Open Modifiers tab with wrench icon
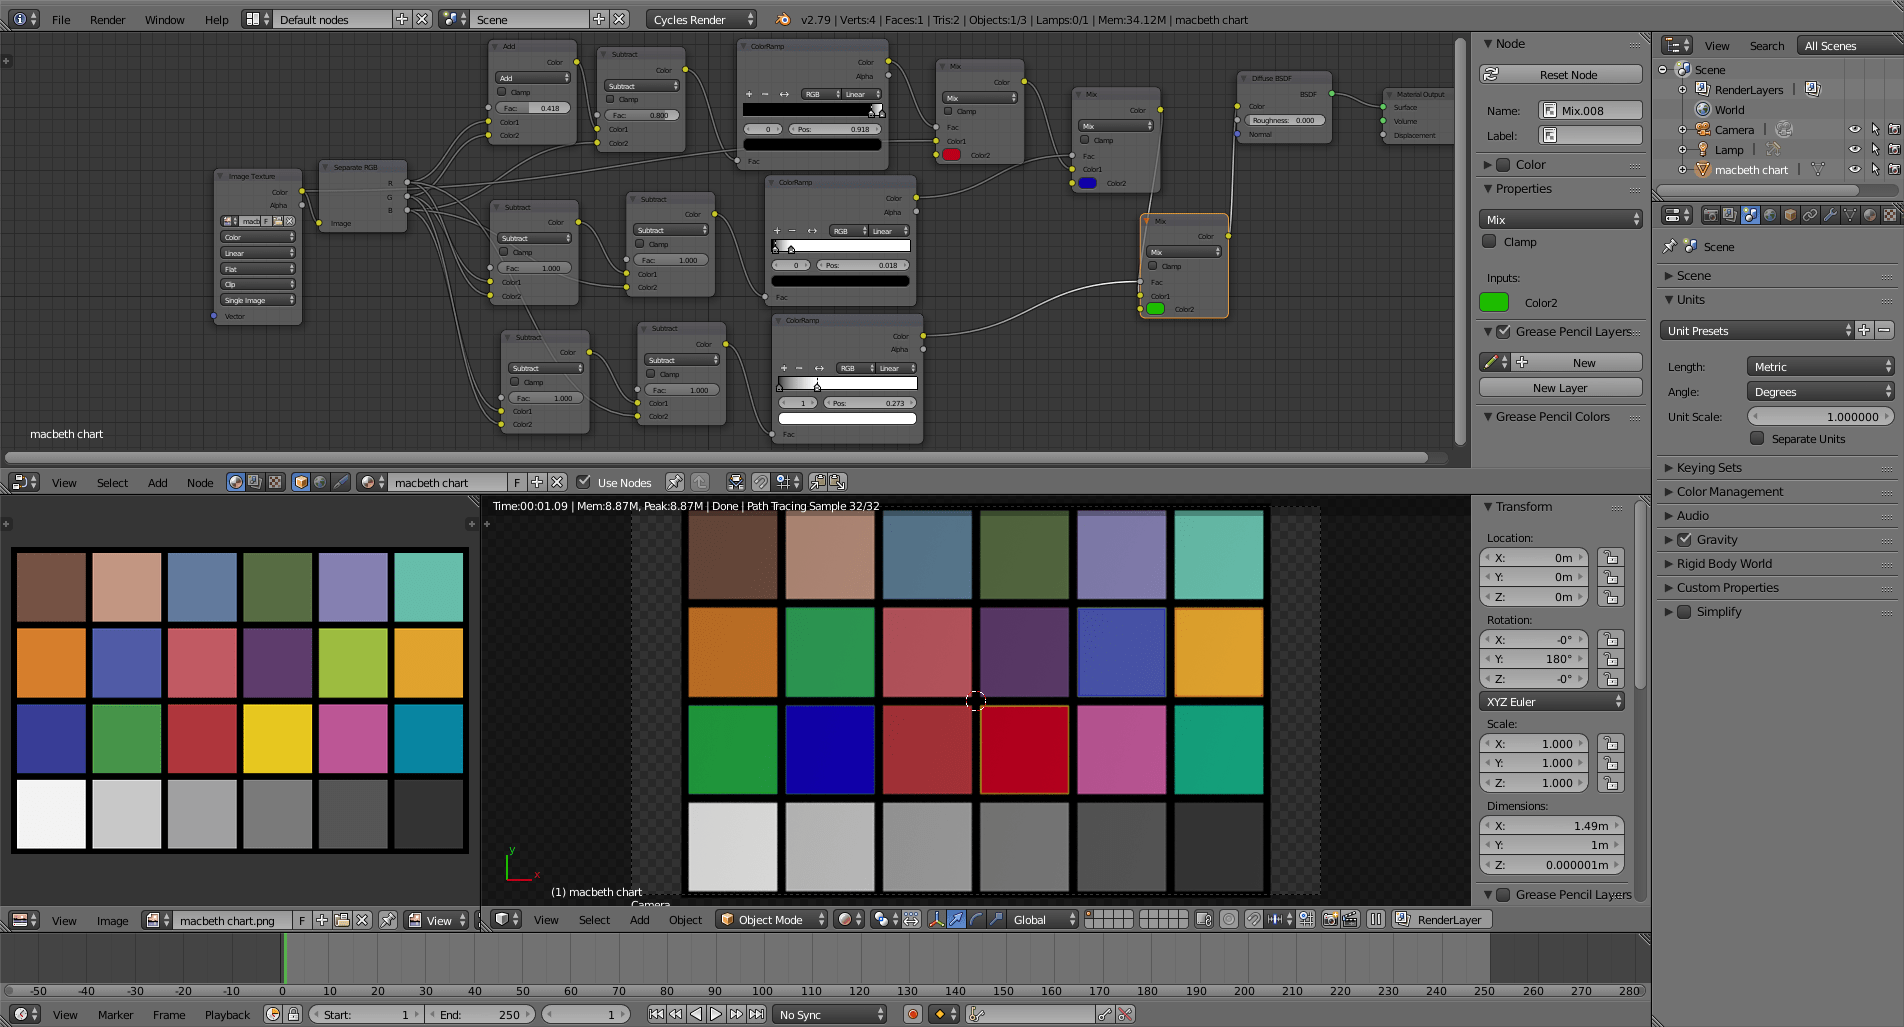 [x=1830, y=215]
